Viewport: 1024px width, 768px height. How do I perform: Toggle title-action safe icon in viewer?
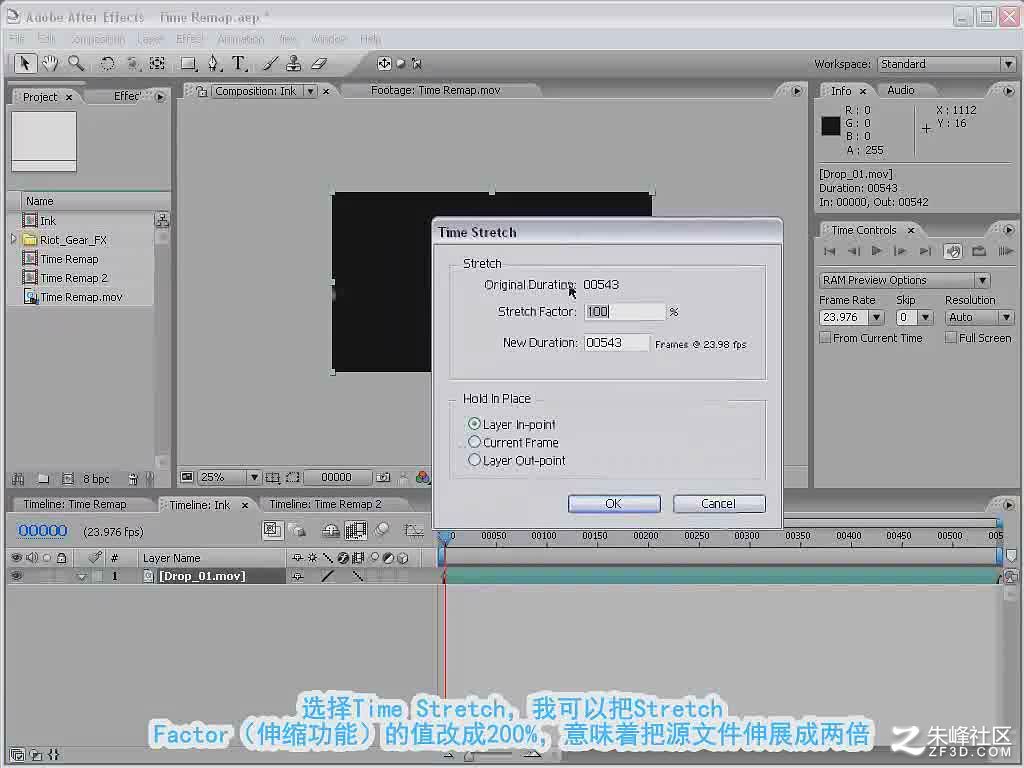pyautogui.click(x=272, y=477)
